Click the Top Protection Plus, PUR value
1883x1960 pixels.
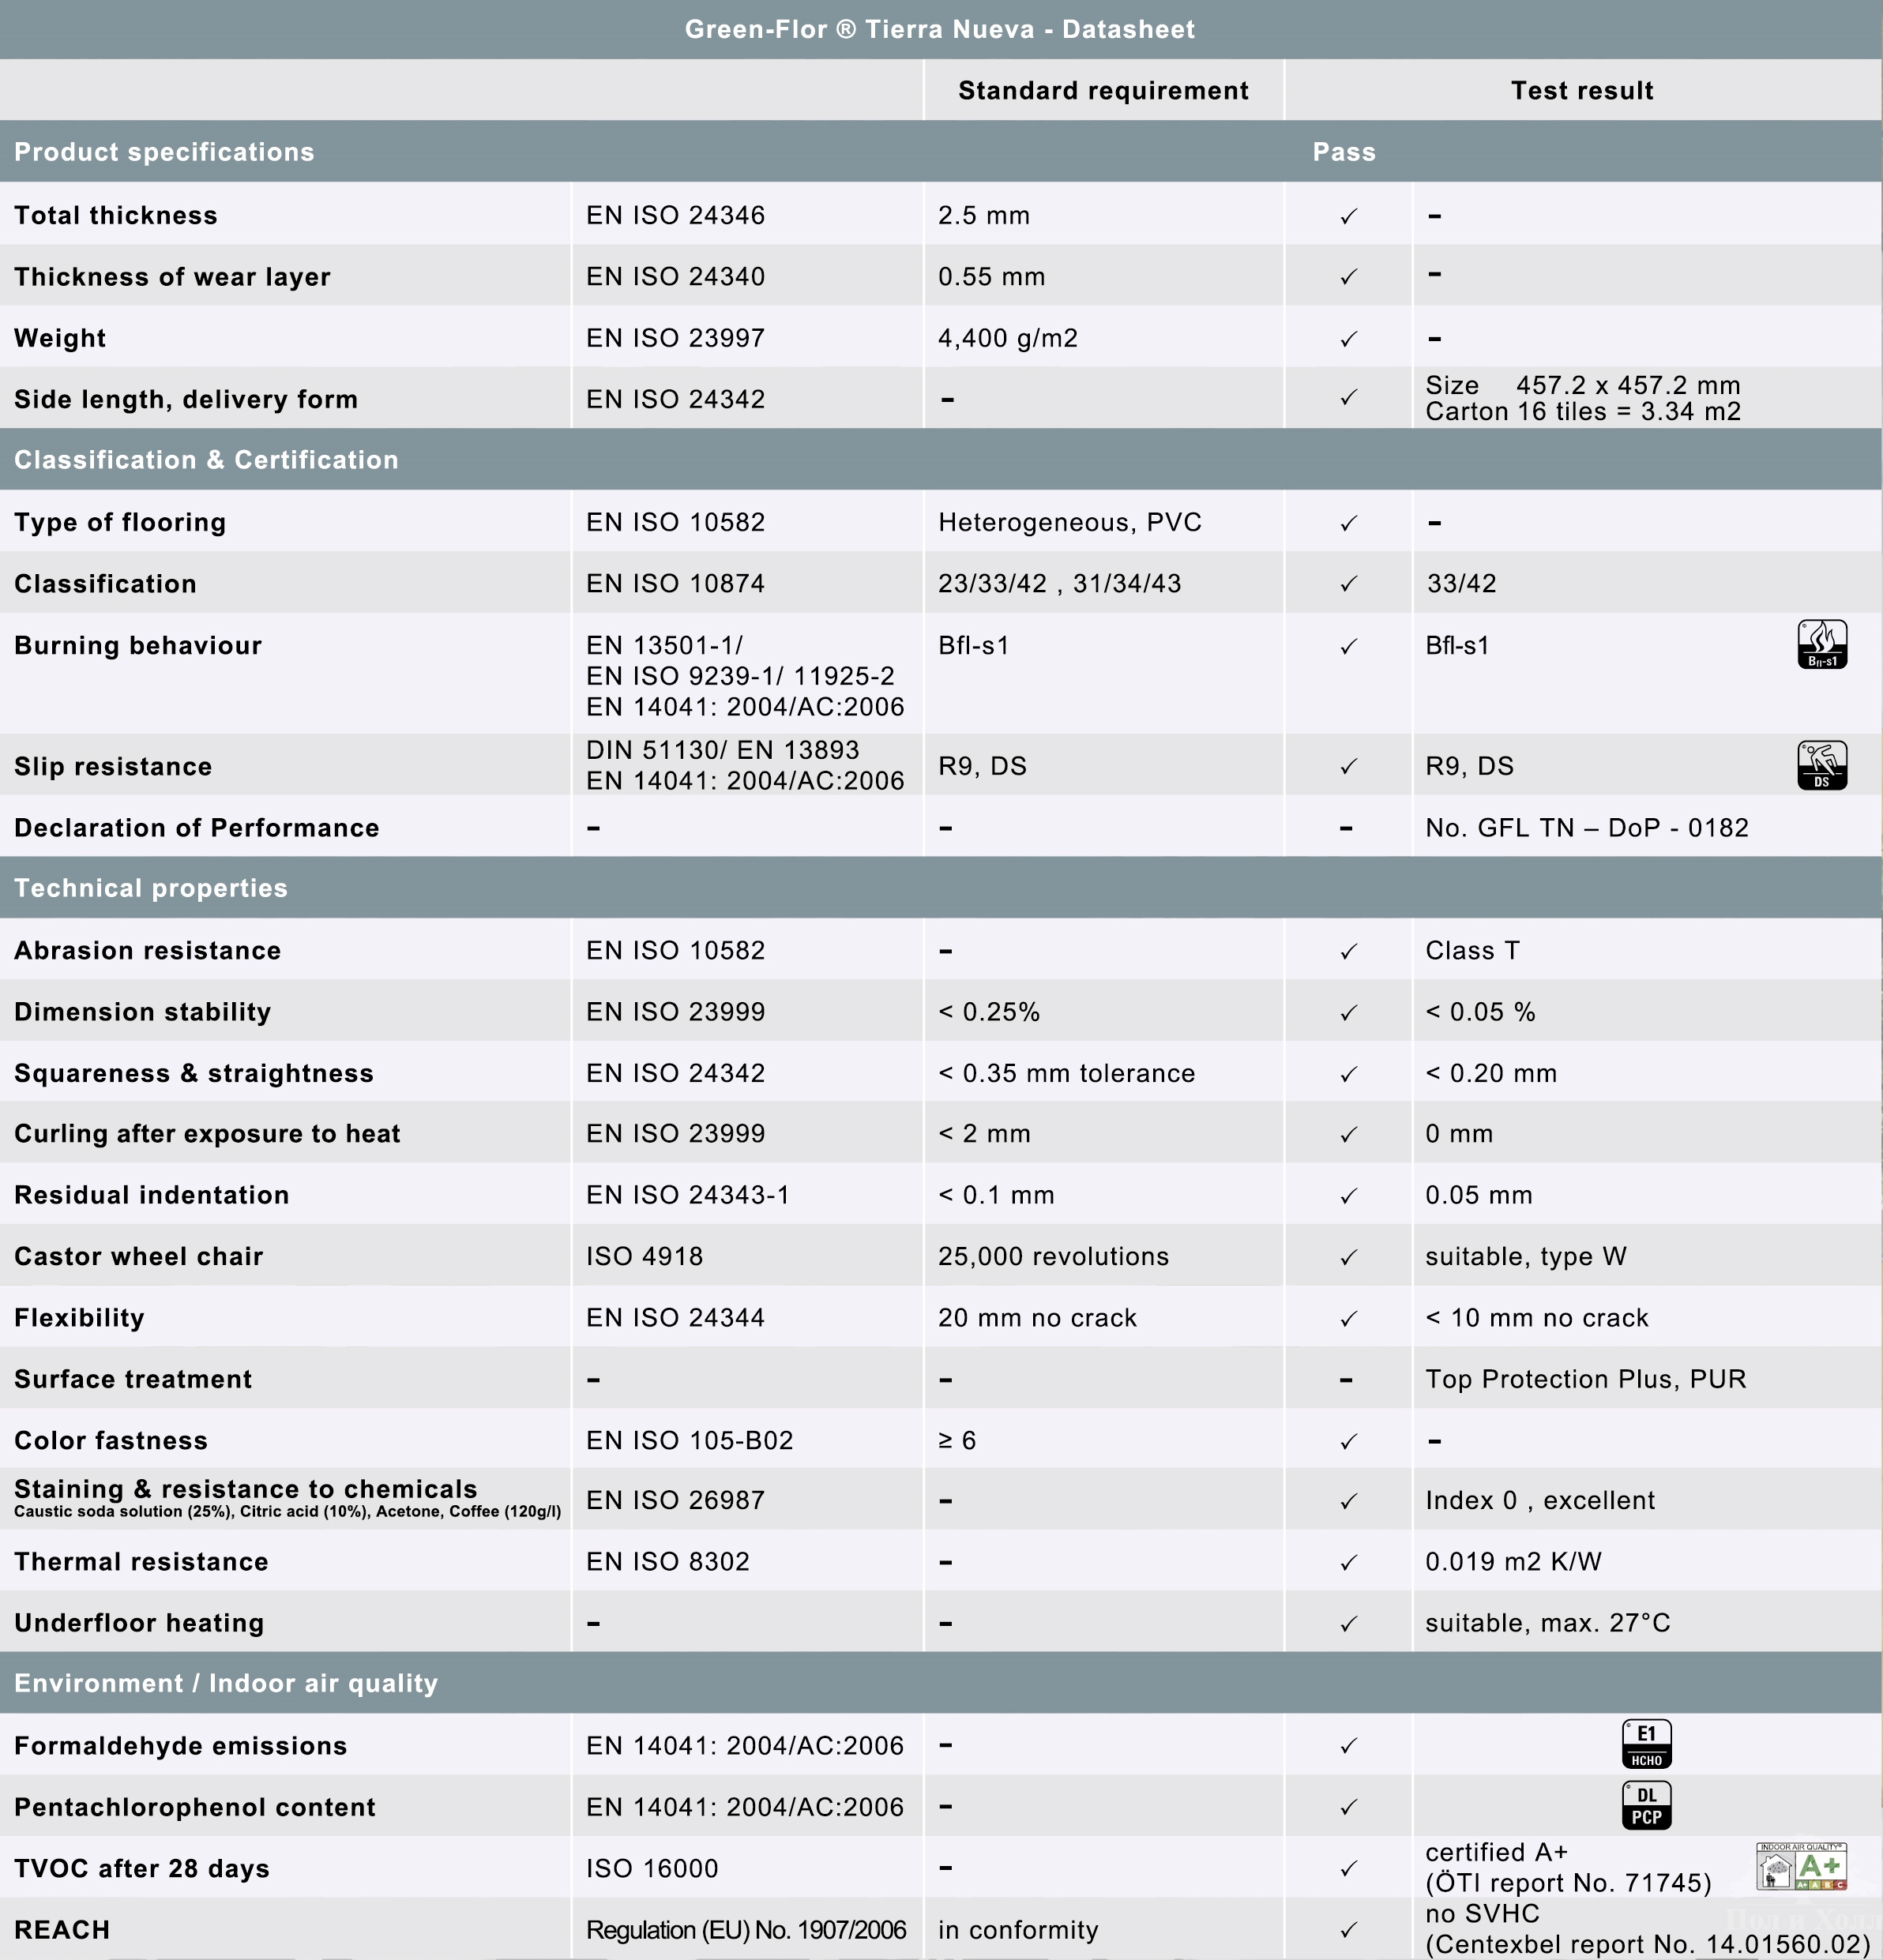coord(1586,1380)
